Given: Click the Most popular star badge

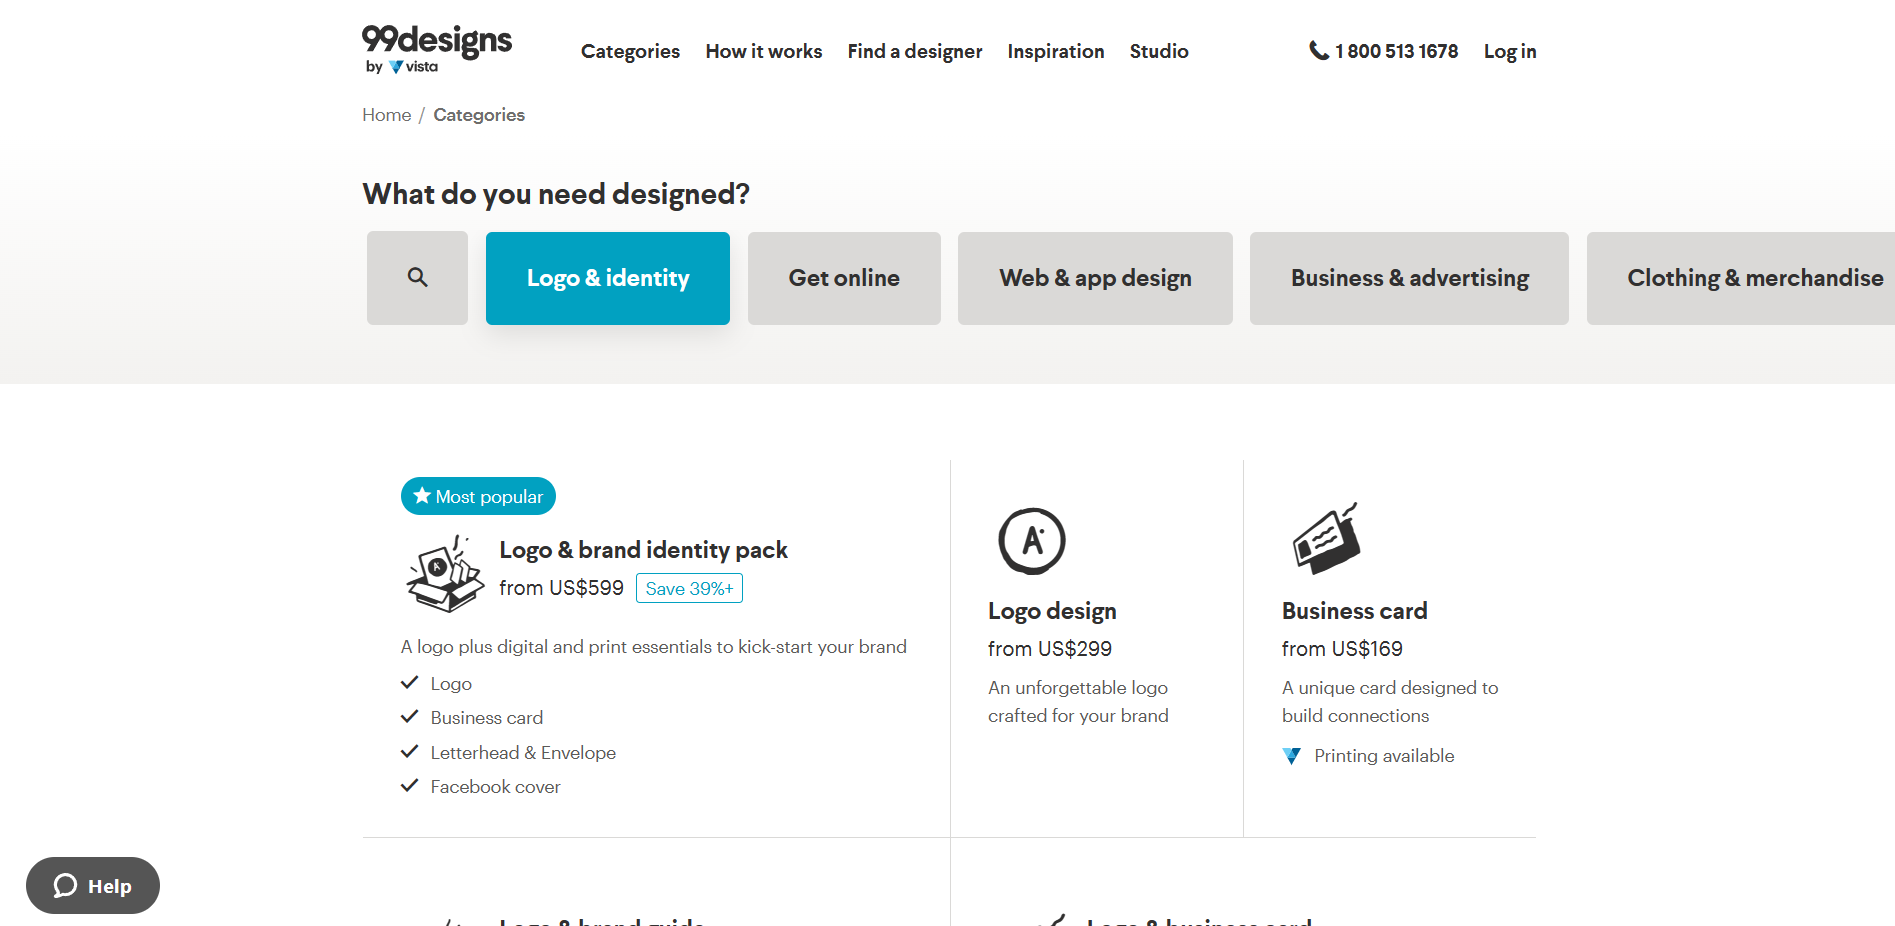Looking at the screenshot, I should (478, 496).
